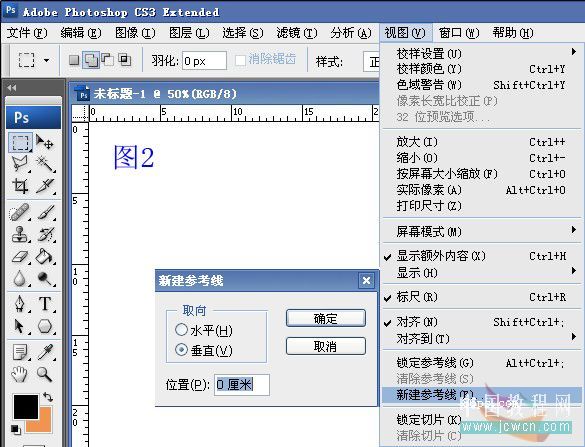Click 位置(P) input field

coord(242,385)
